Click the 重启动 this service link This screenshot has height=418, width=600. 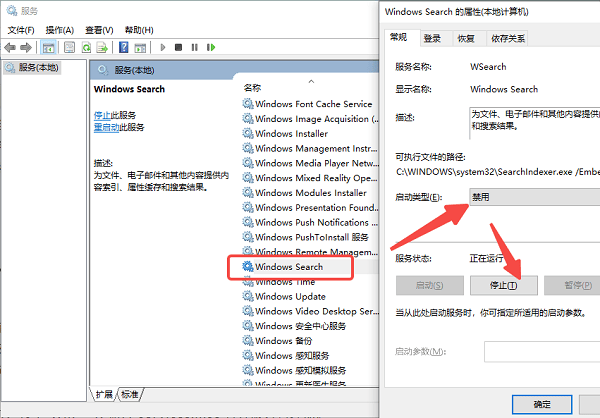point(106,127)
